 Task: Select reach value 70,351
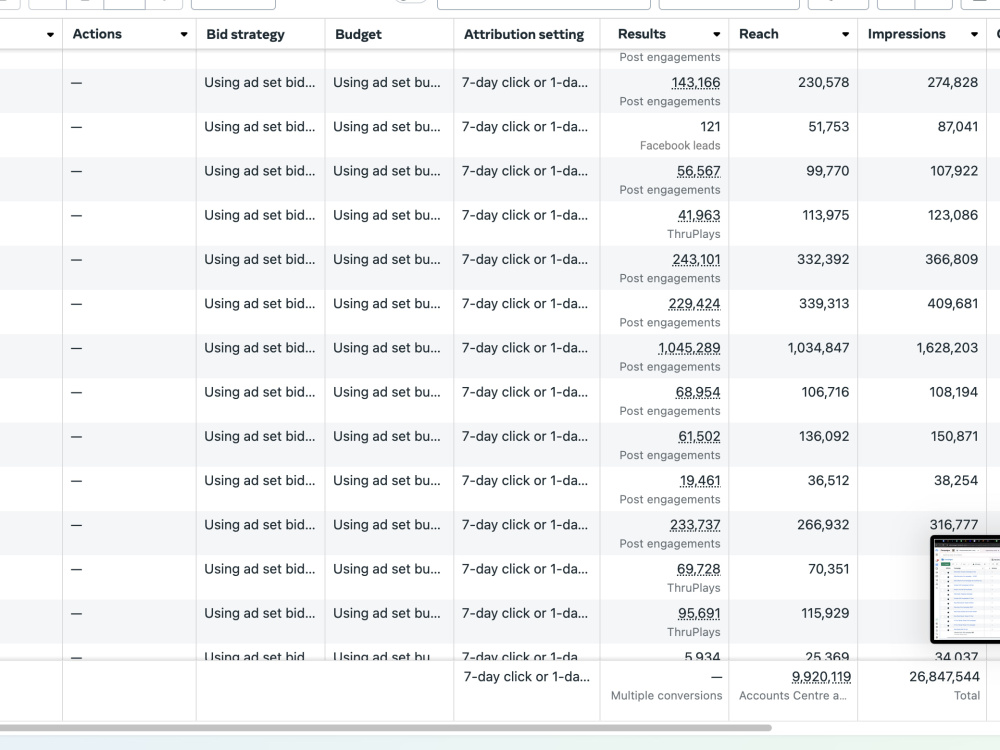pyautogui.click(x=828, y=569)
